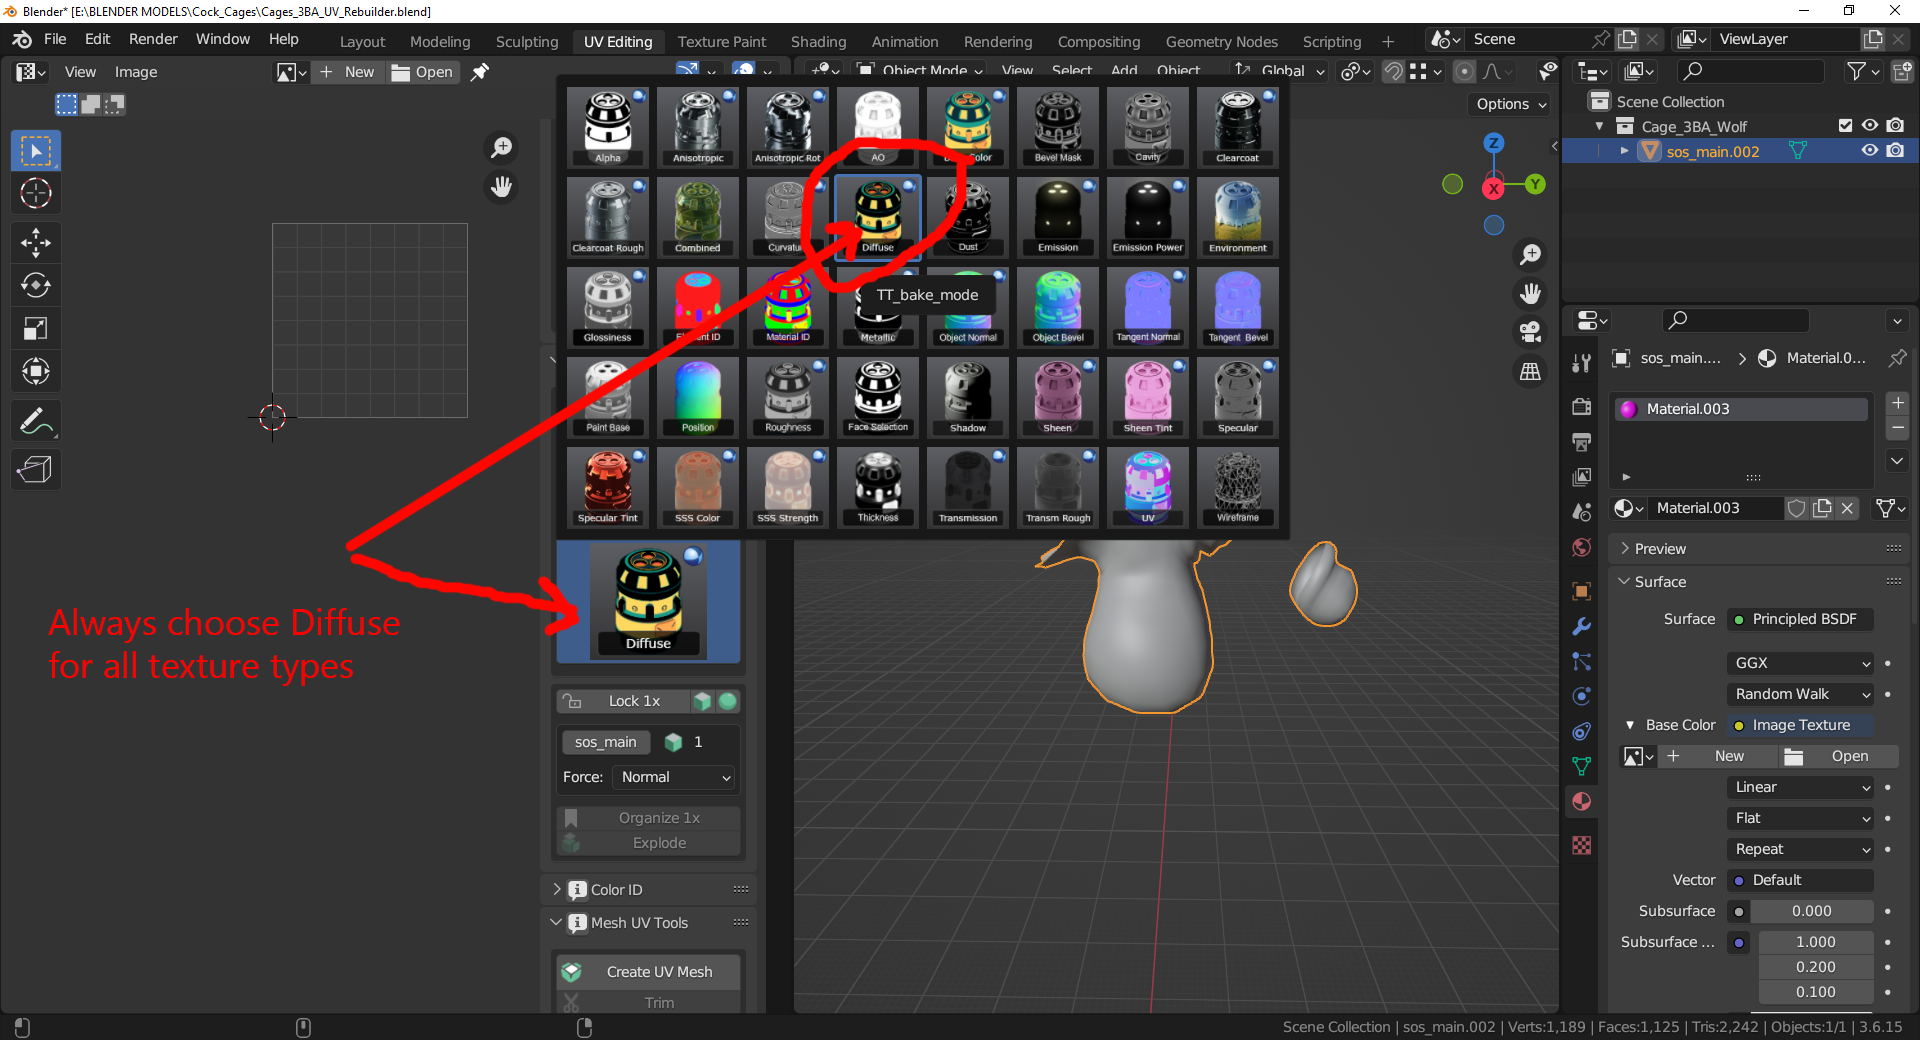1920x1040 pixels.
Task: Open the Modifiers wrench tab
Action: [x=1581, y=627]
